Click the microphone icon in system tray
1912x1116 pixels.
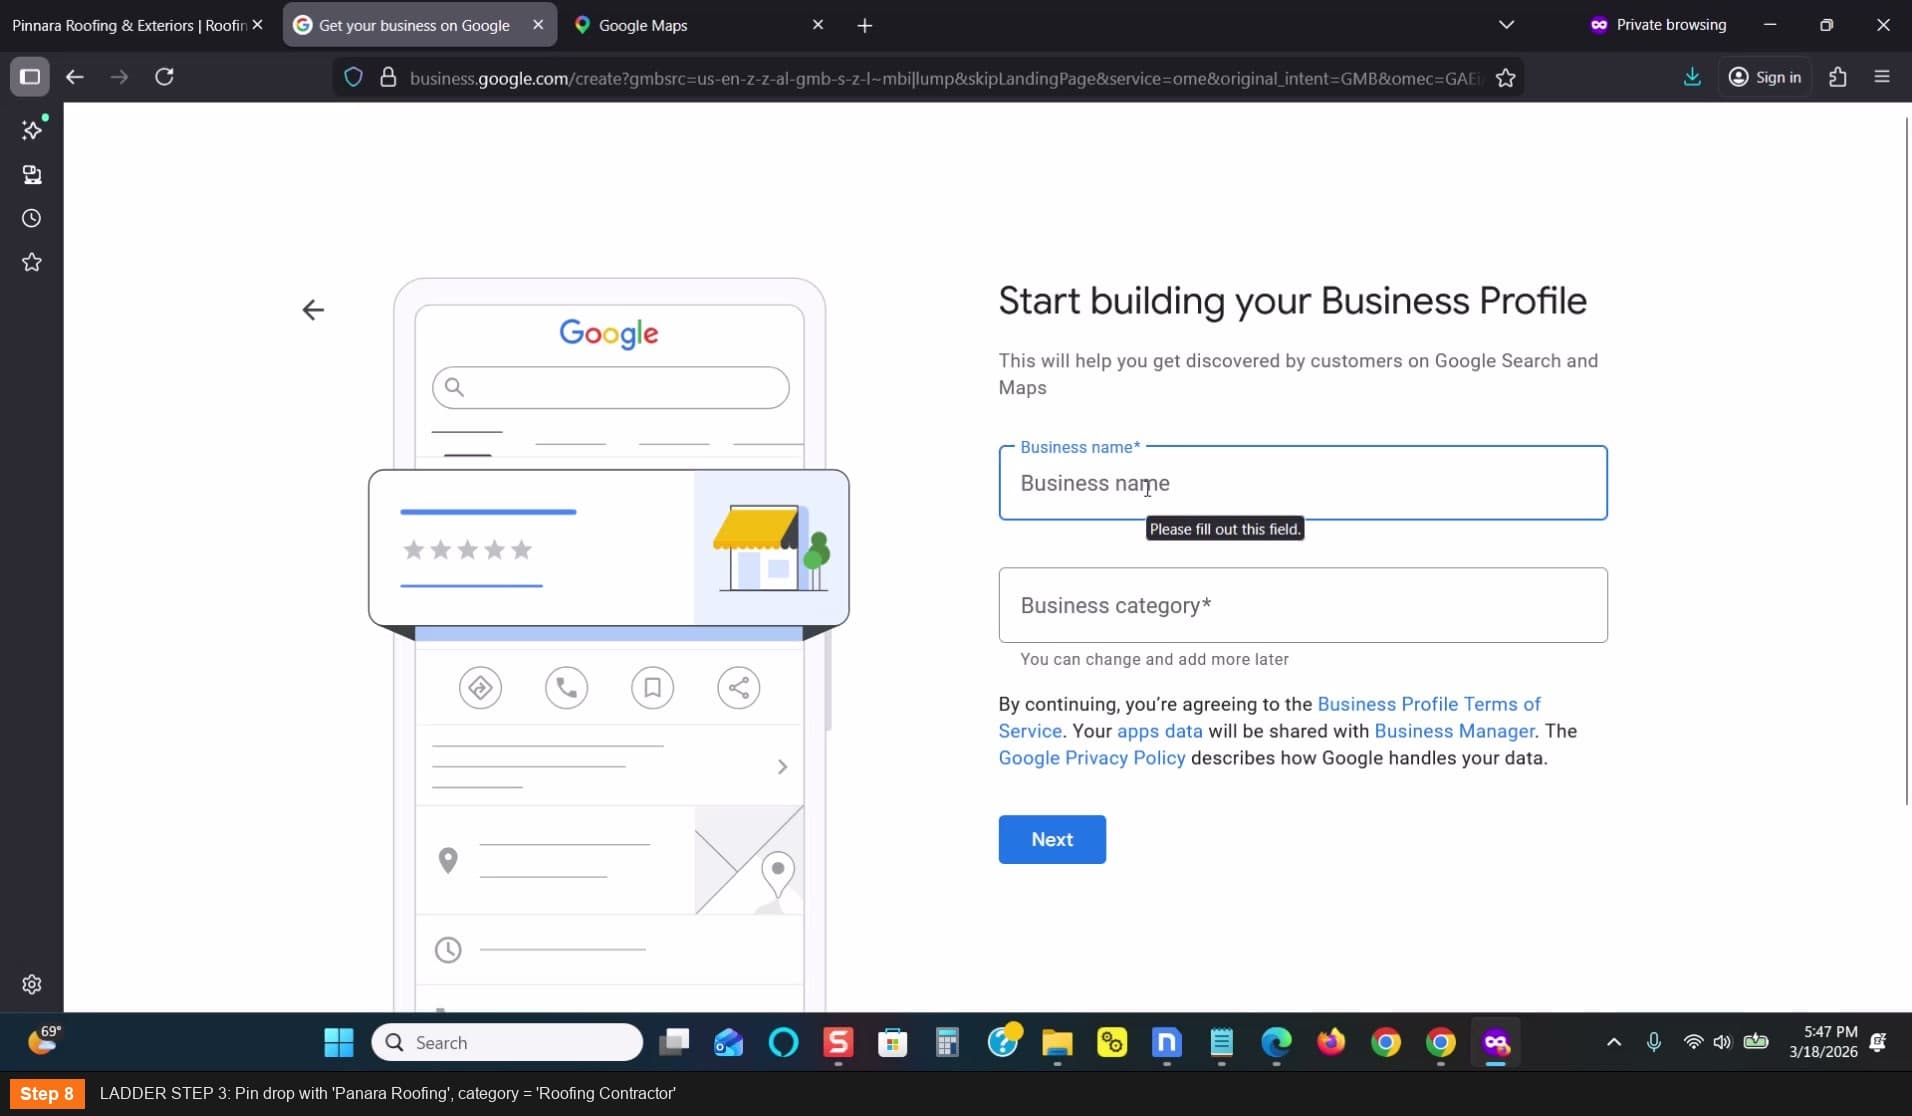[1654, 1043]
